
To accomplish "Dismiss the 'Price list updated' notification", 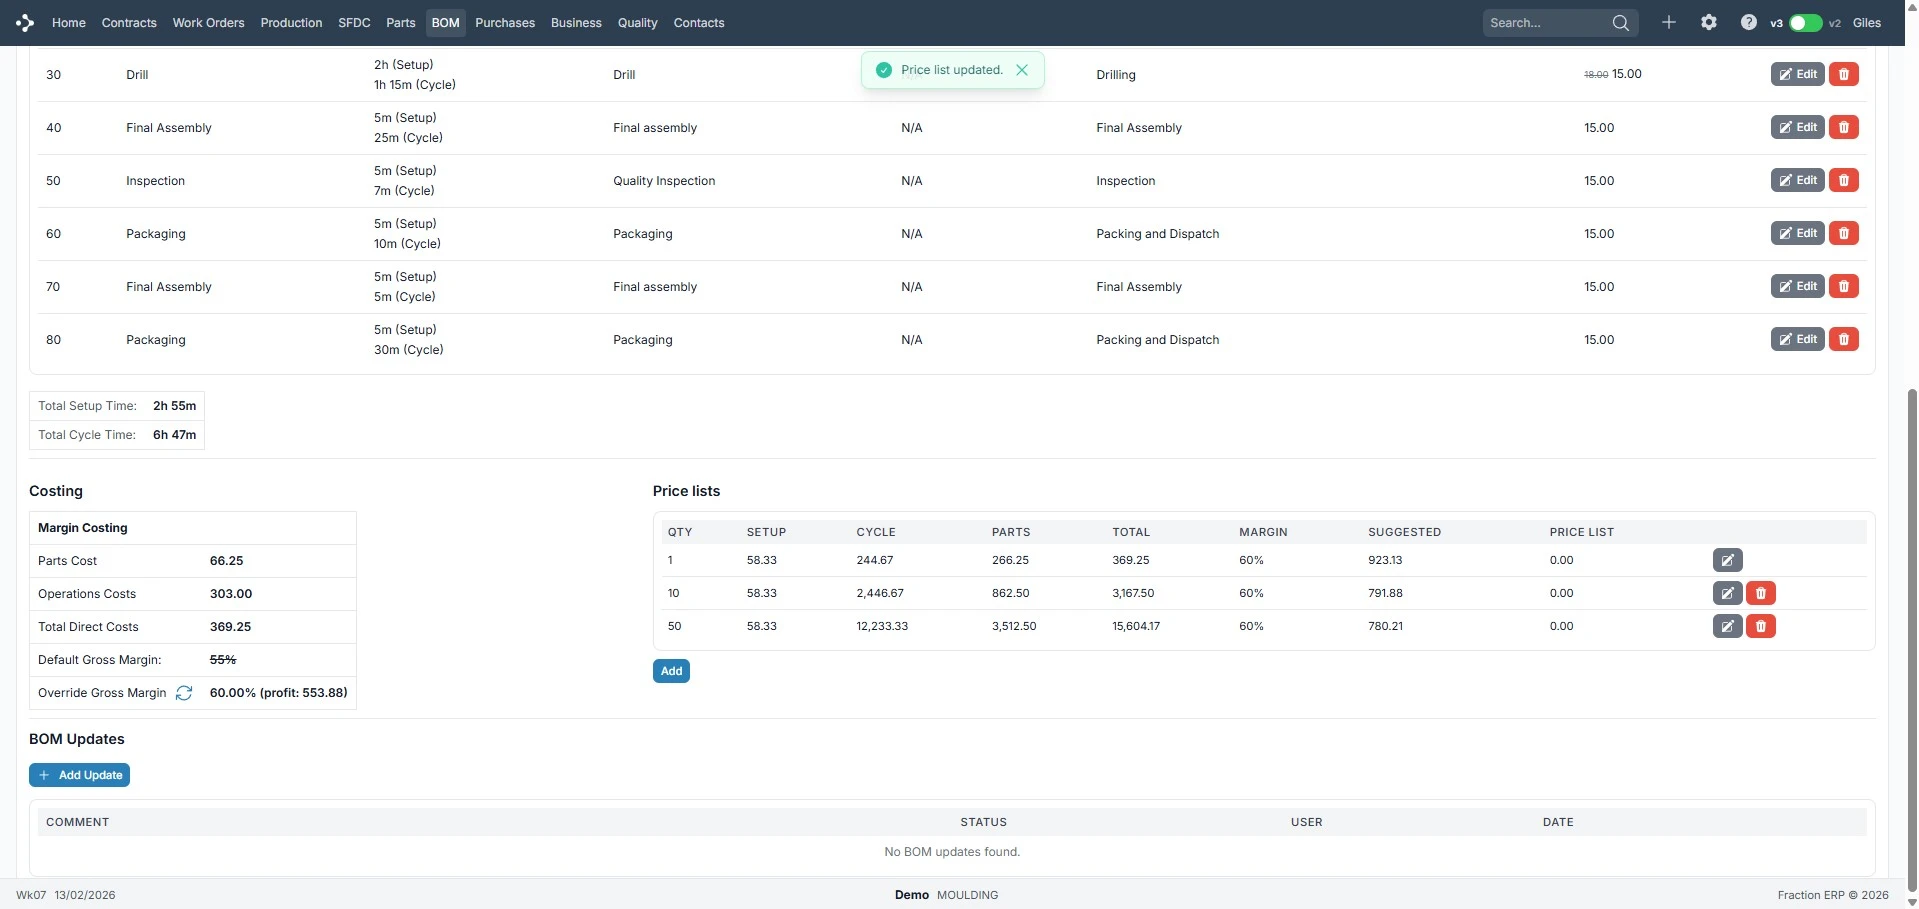I will click(x=1021, y=70).
